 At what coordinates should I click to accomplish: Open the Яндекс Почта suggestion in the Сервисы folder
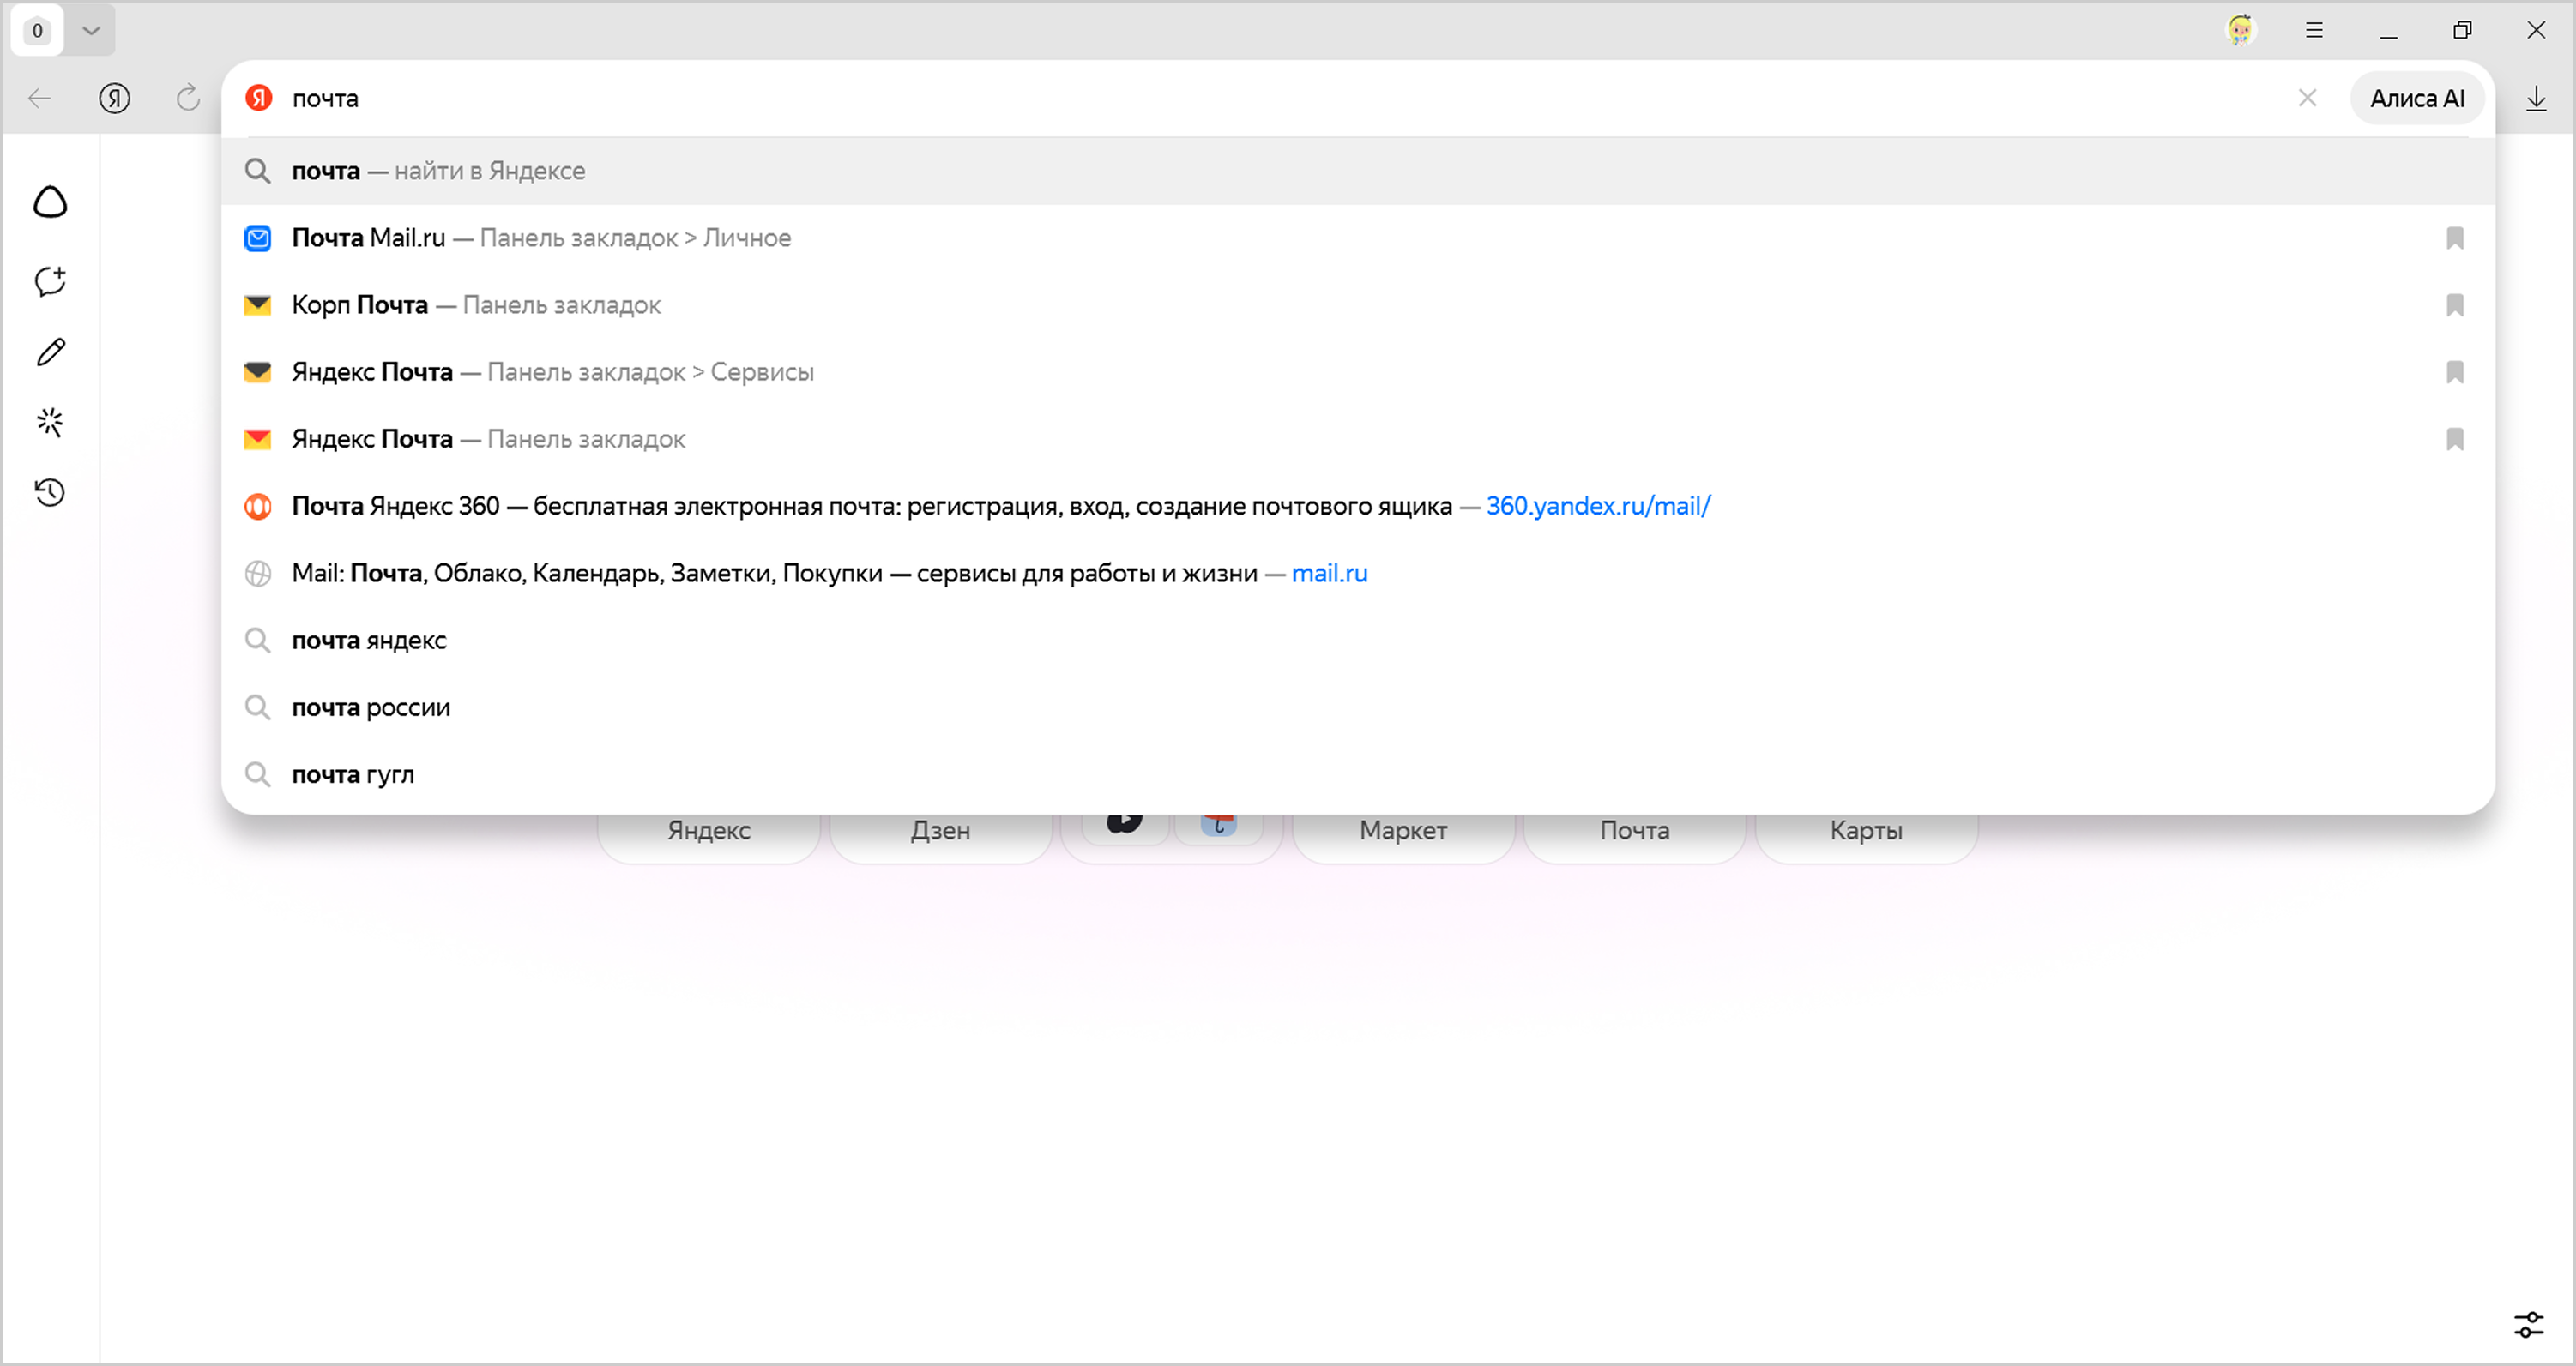[1358, 372]
